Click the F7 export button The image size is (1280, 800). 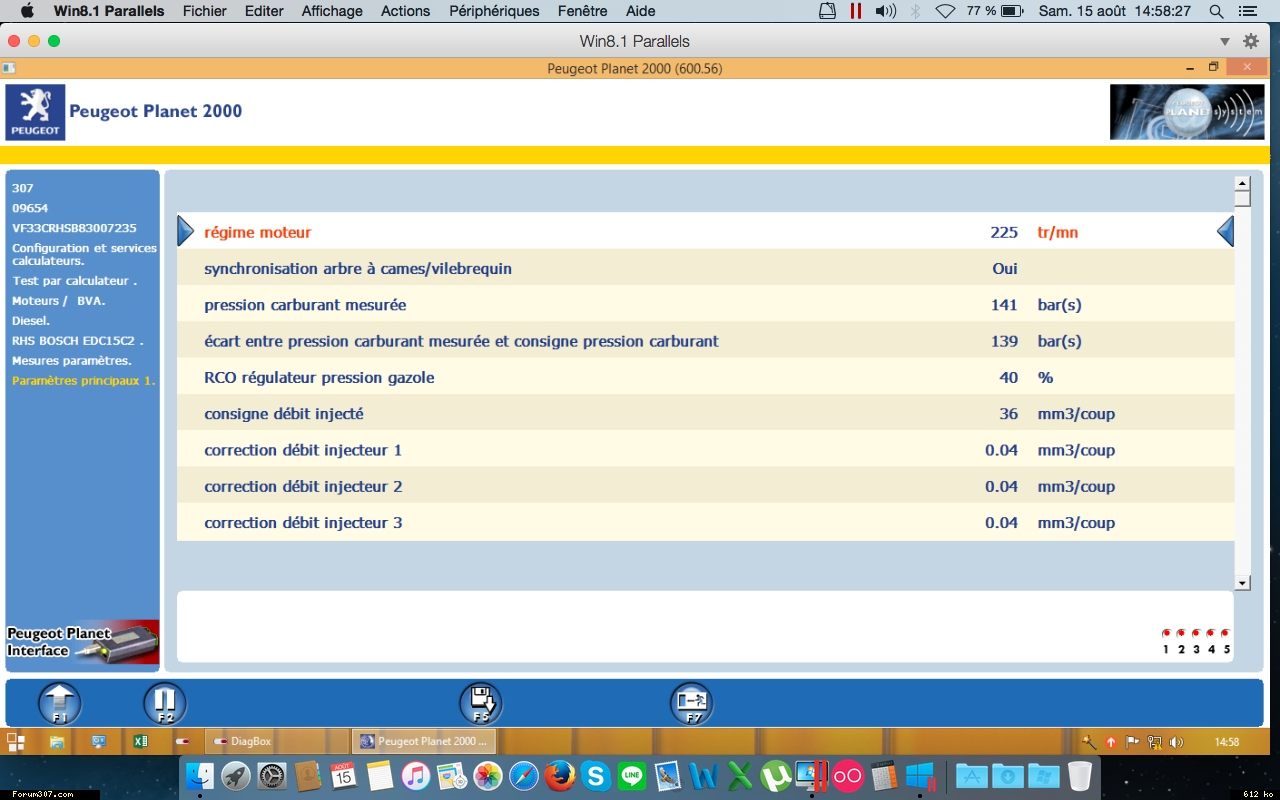(x=691, y=704)
